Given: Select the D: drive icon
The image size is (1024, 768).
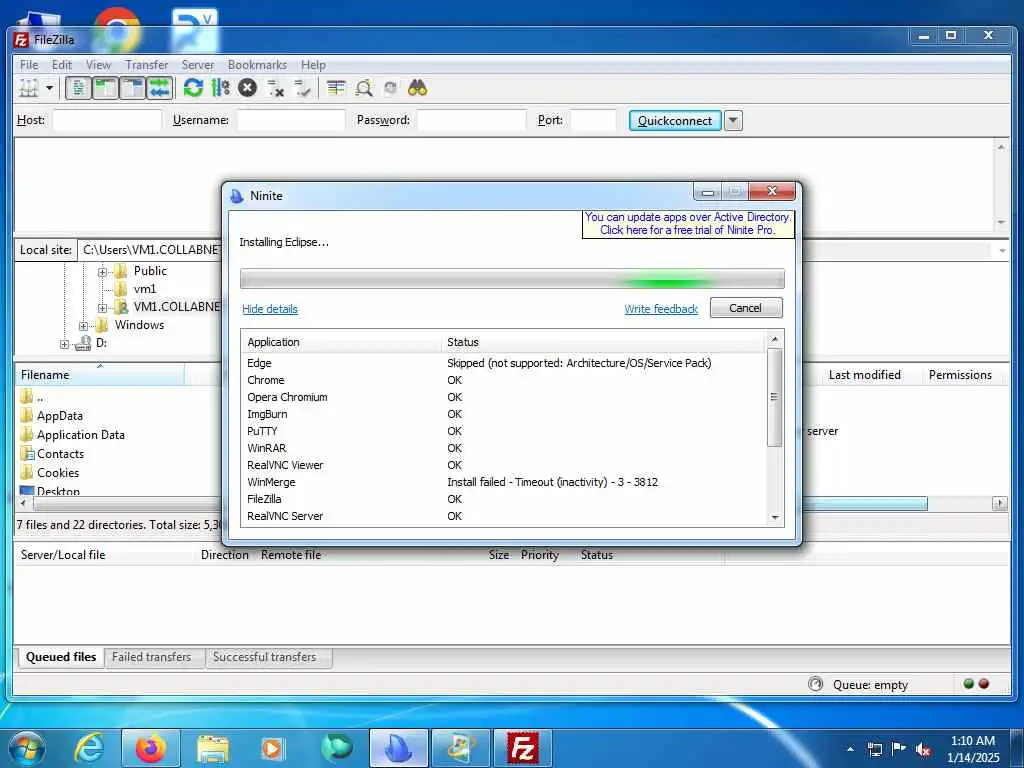Looking at the screenshot, I should 83,343.
